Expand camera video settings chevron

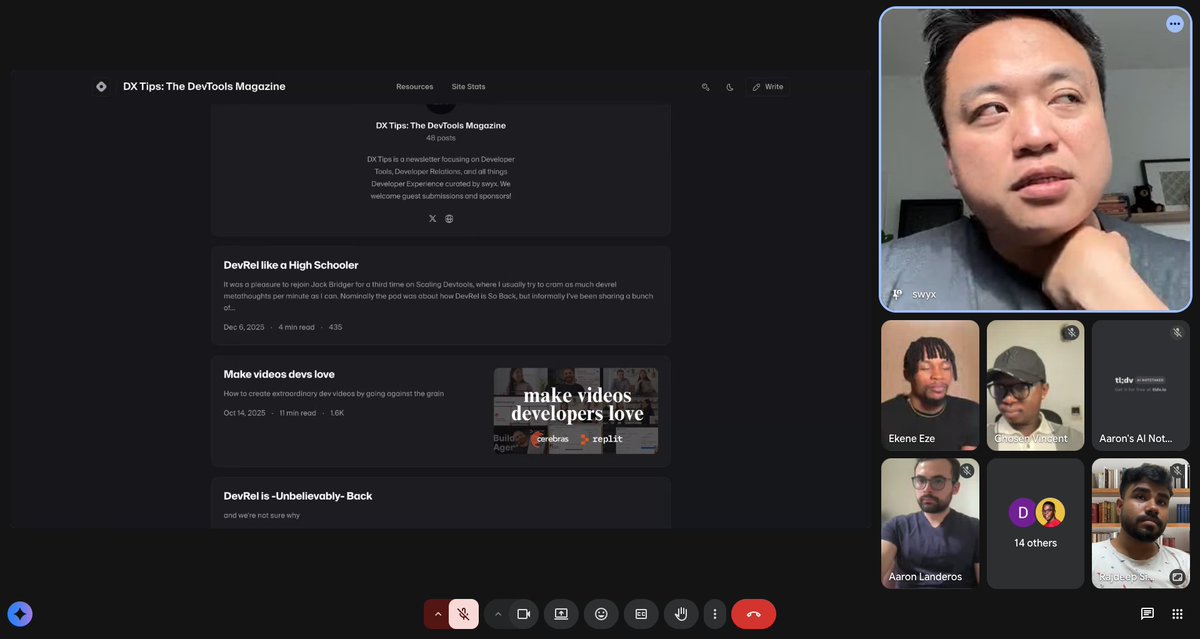(497, 614)
